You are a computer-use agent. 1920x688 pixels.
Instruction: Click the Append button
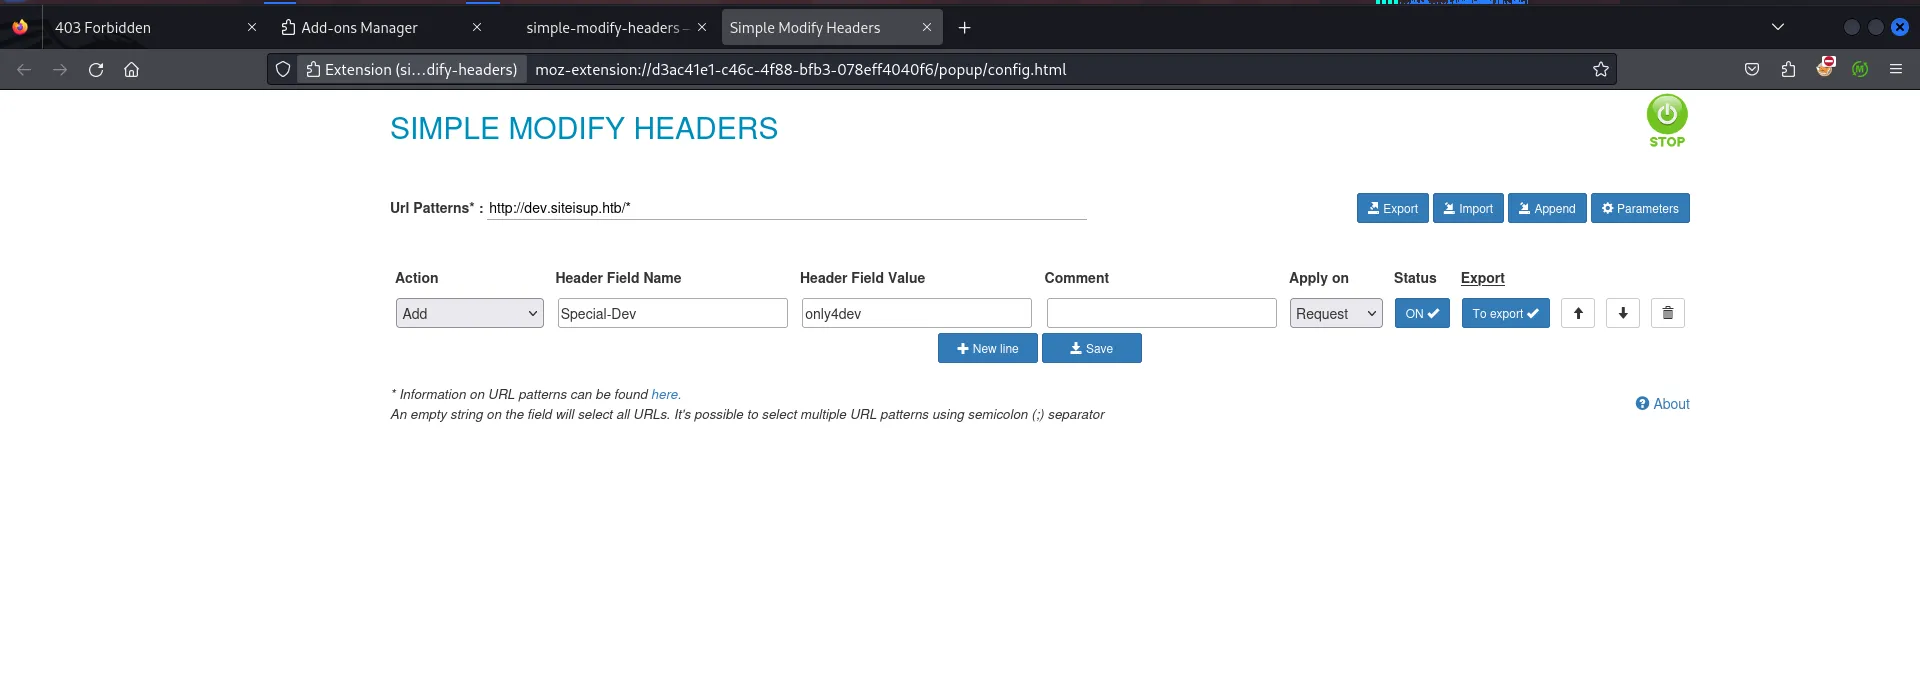pos(1547,208)
